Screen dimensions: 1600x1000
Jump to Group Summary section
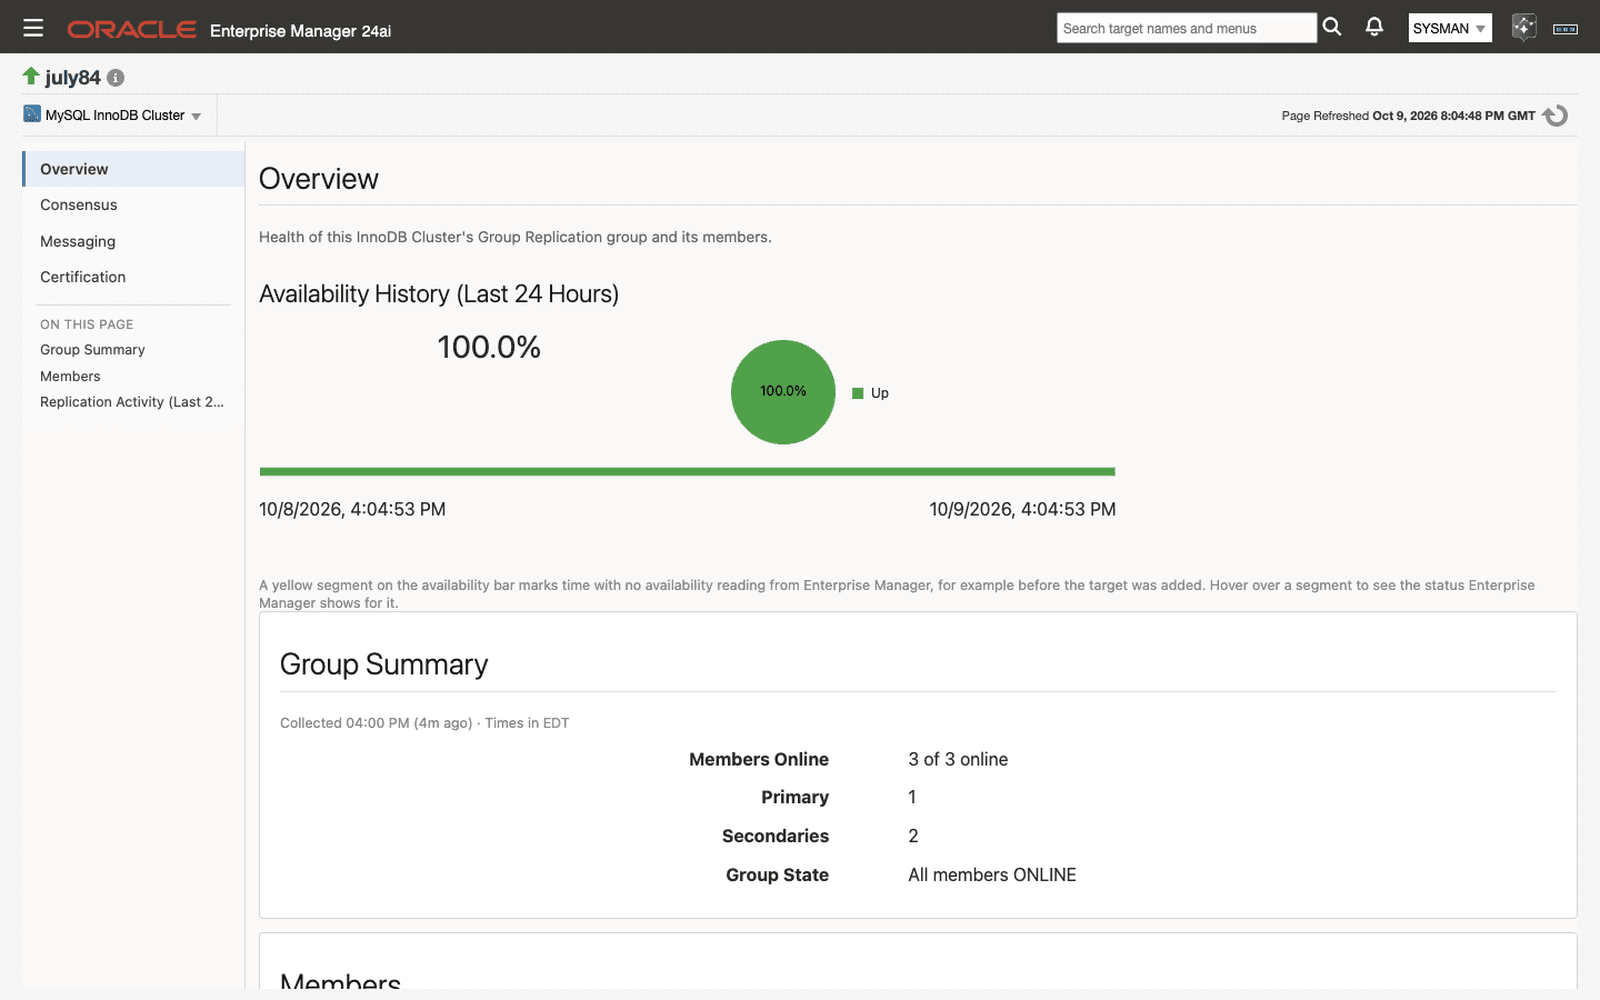point(92,350)
